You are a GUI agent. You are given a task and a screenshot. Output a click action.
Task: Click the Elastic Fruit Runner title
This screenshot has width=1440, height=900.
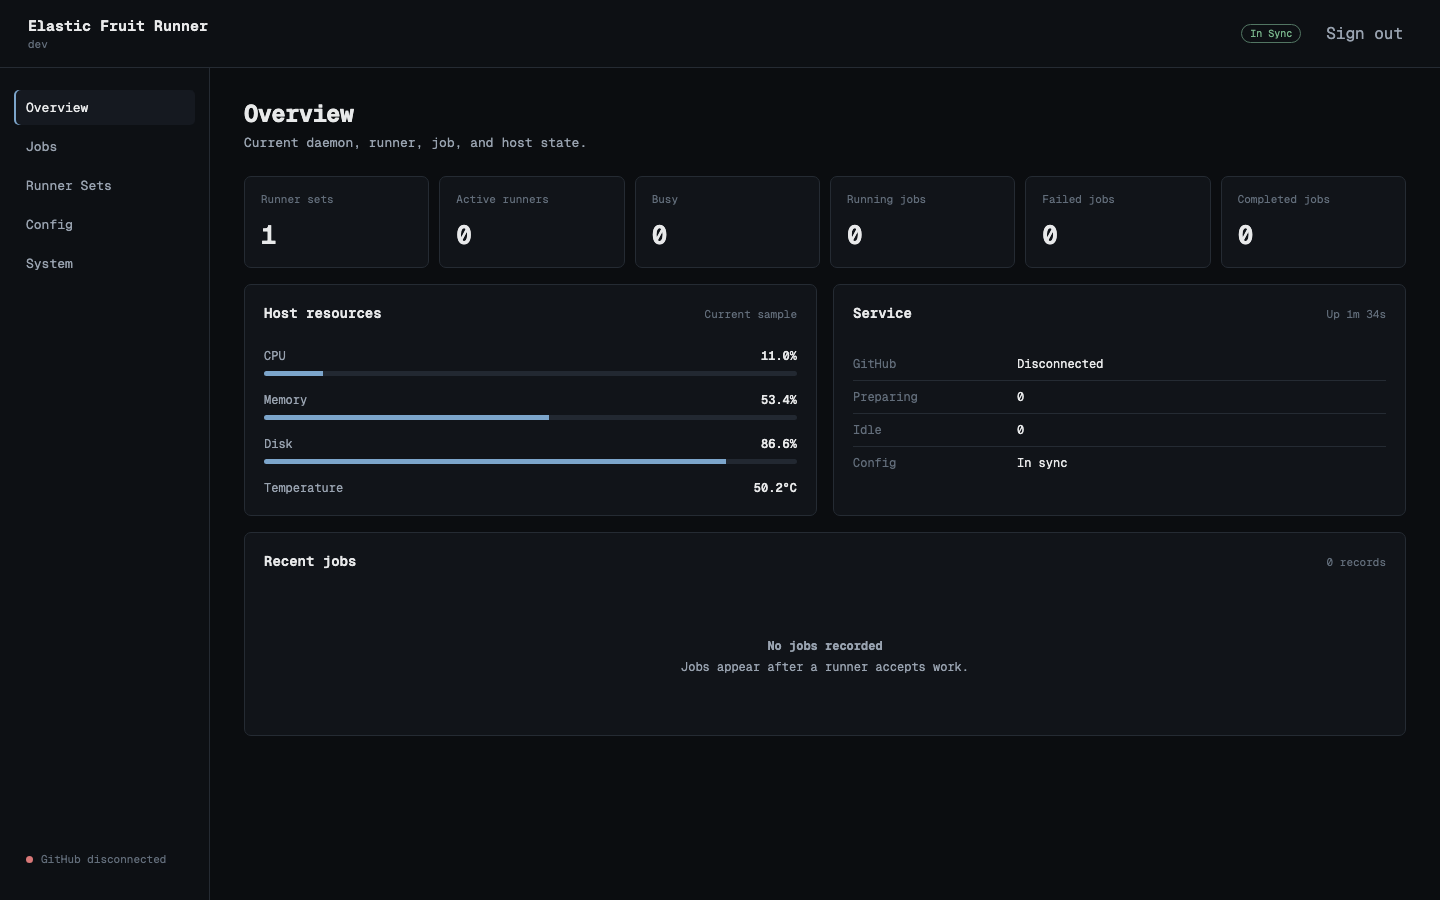tap(118, 26)
